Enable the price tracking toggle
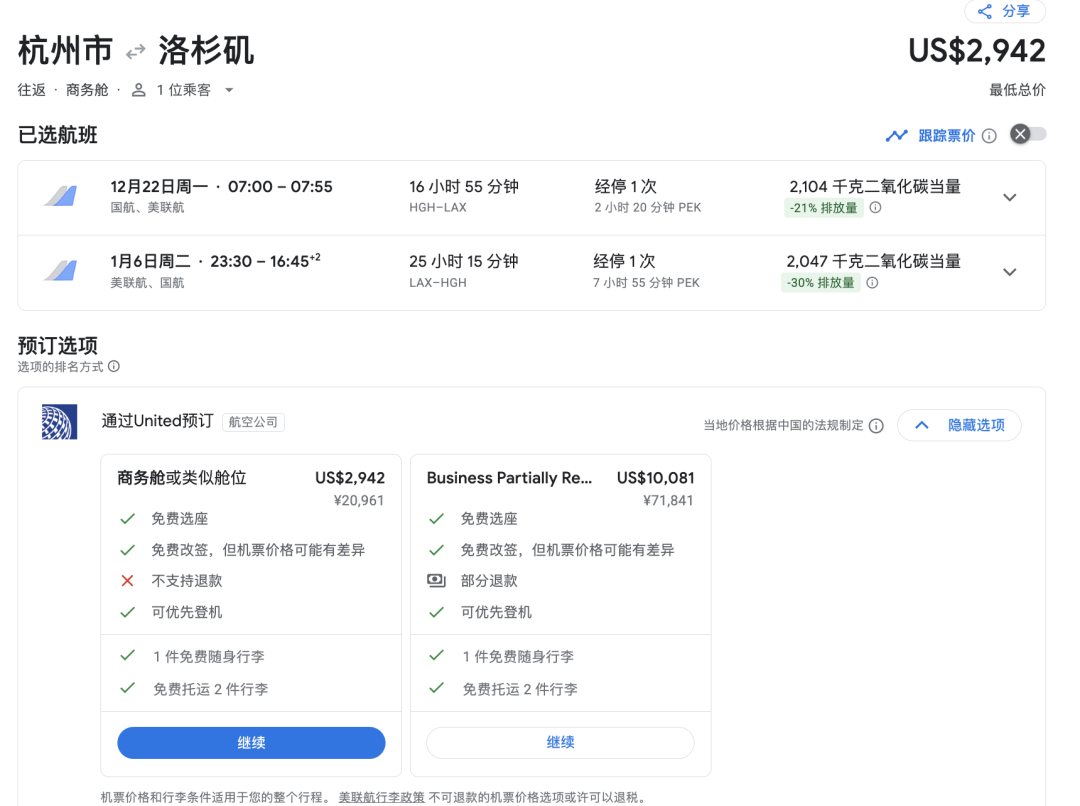Screen dimensions: 1080x806 pos(1027,135)
